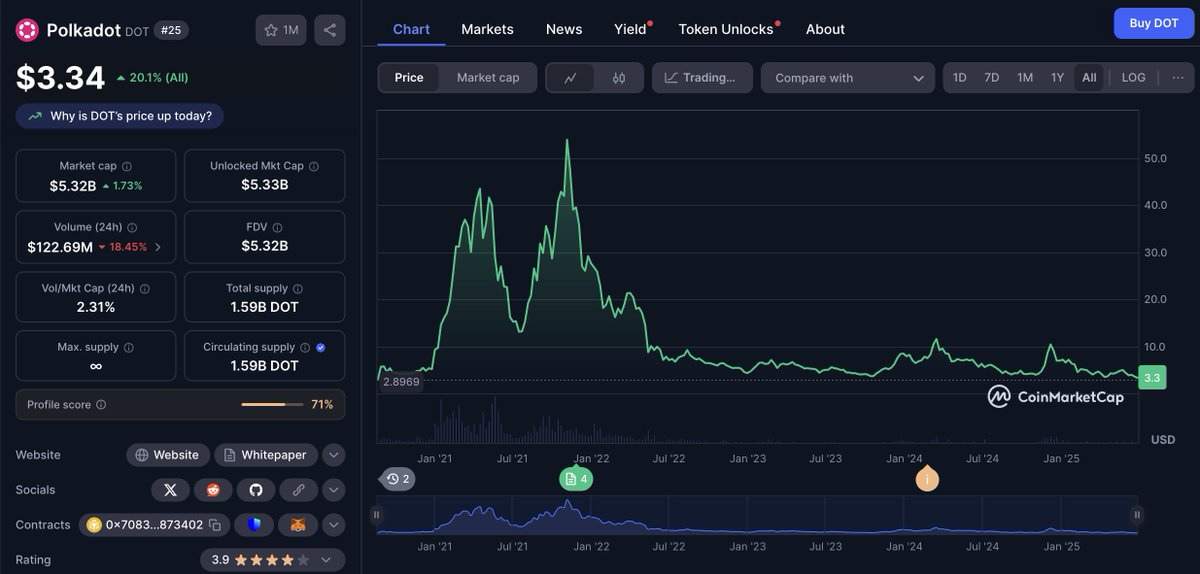1200x574 pixels.
Task: Open the Reddit social link
Action: coord(212,490)
